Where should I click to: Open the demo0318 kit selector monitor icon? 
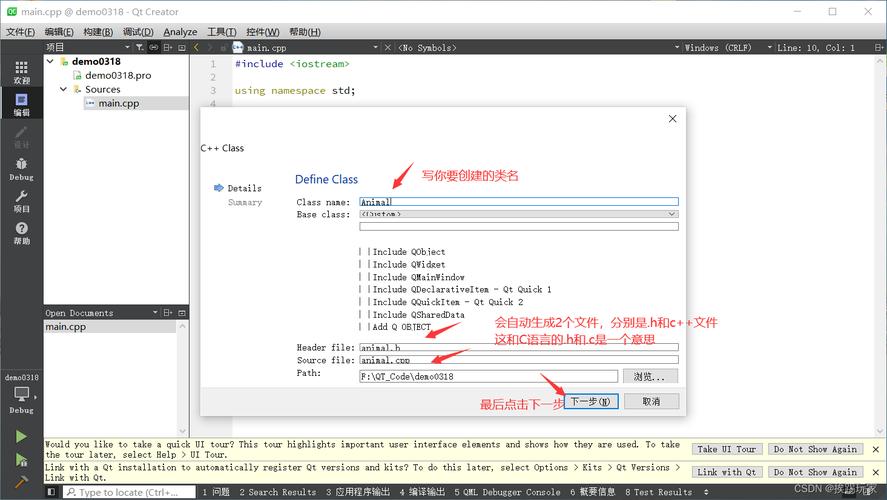tap(21, 394)
